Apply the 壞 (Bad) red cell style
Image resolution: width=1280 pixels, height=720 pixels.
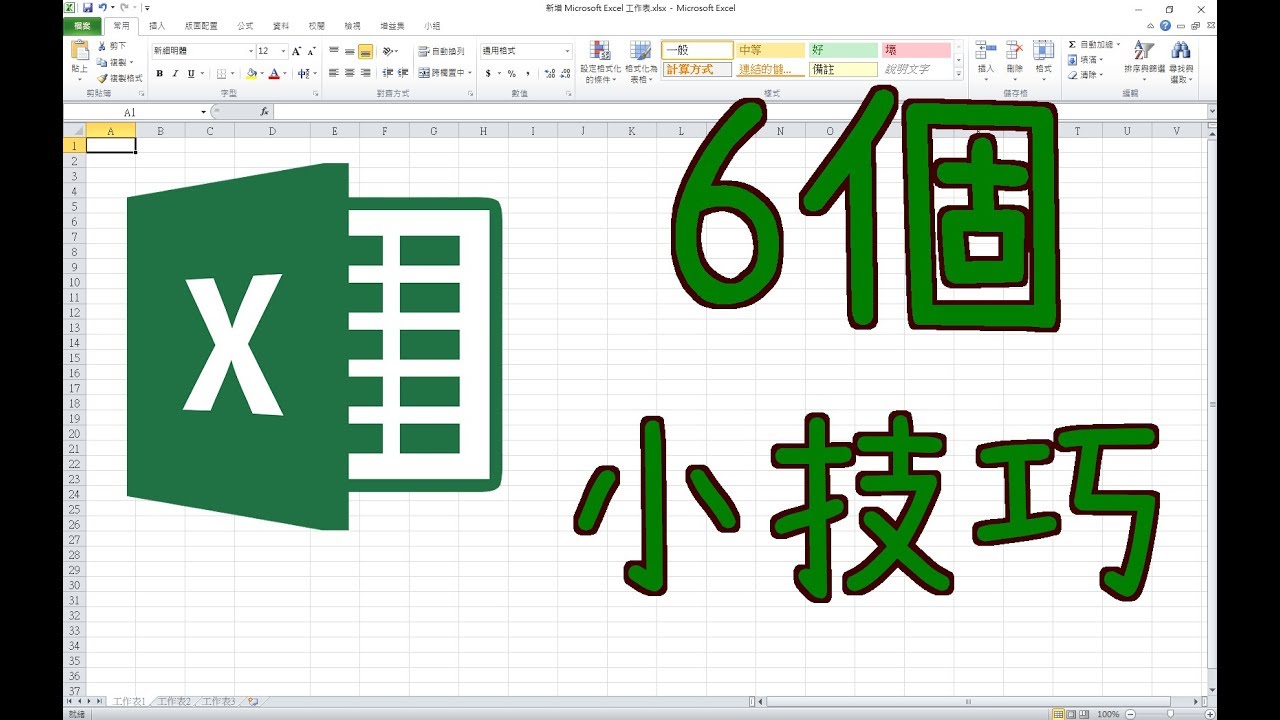tap(916, 50)
